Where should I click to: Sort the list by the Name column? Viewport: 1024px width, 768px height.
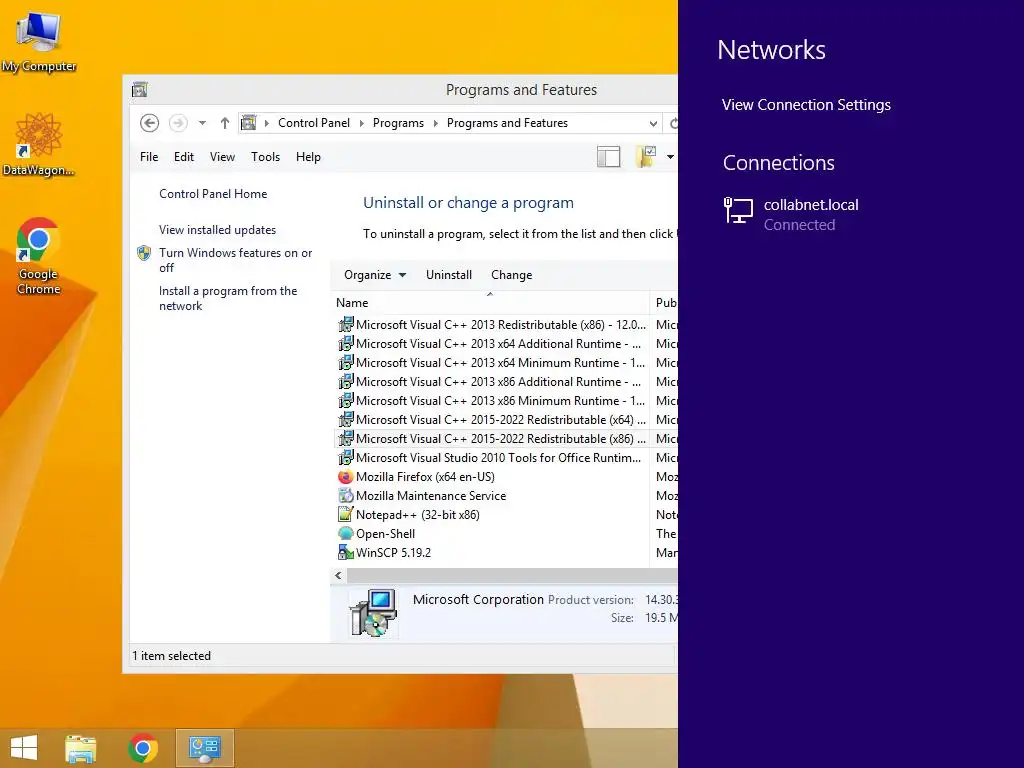(x=491, y=302)
